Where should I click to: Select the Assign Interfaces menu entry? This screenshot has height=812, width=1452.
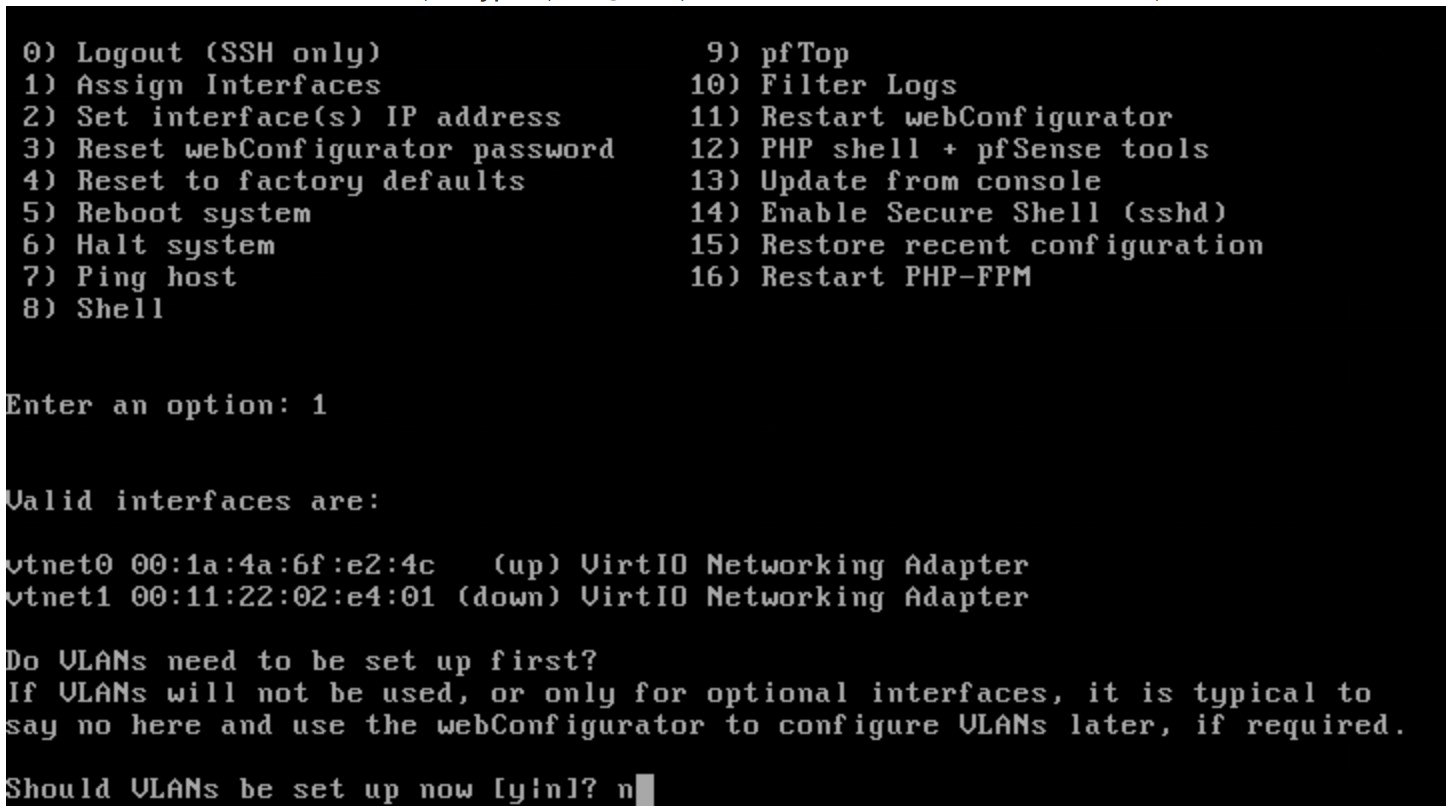[201, 85]
